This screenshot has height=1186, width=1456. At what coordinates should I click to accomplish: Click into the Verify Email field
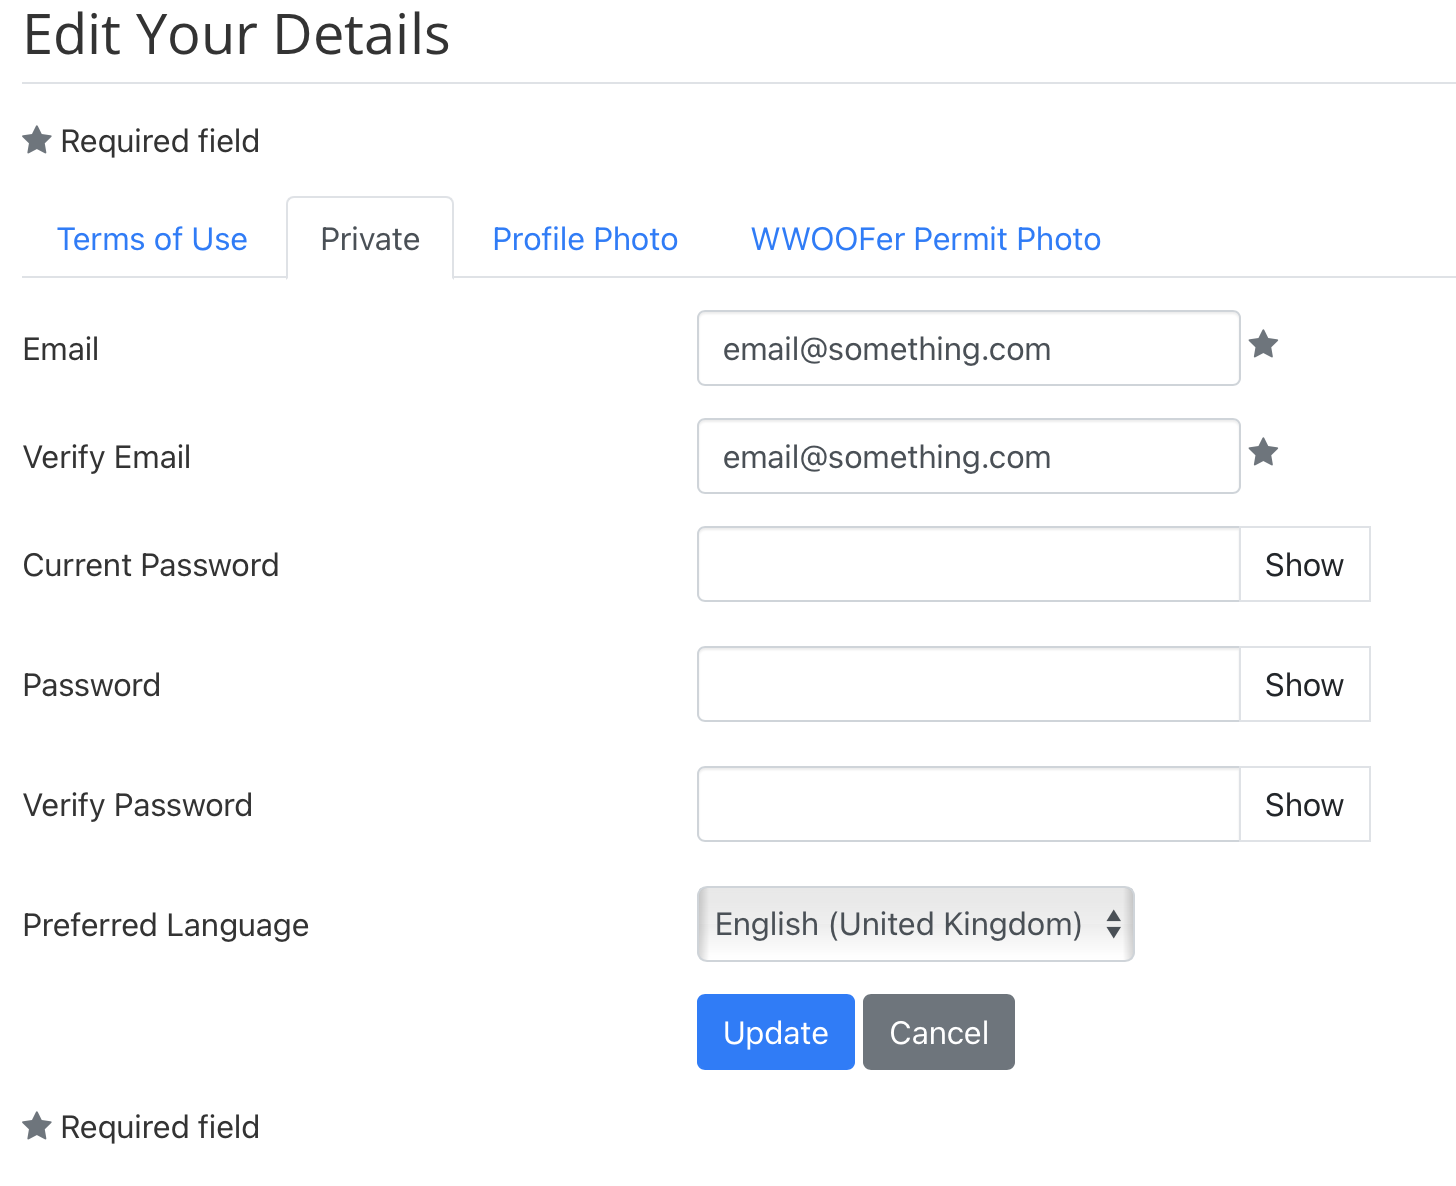[x=968, y=456]
